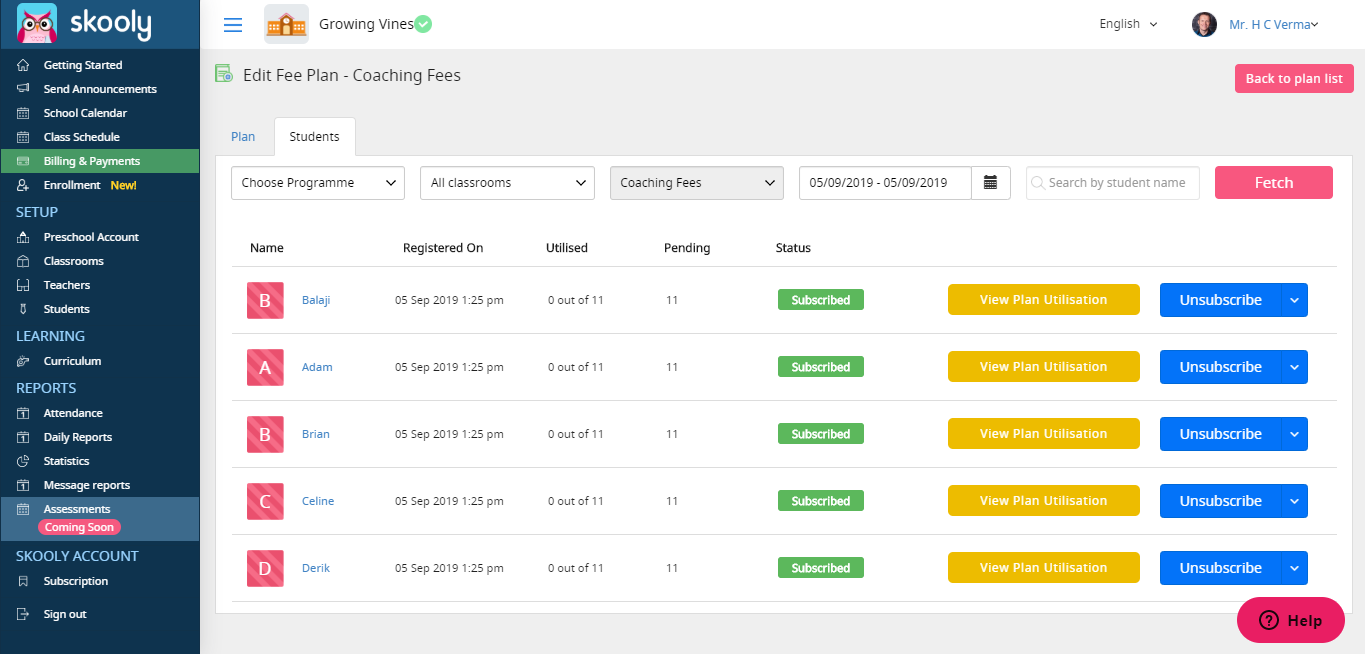Expand Brian's Unsubscribe dropdown arrow

coord(1294,434)
